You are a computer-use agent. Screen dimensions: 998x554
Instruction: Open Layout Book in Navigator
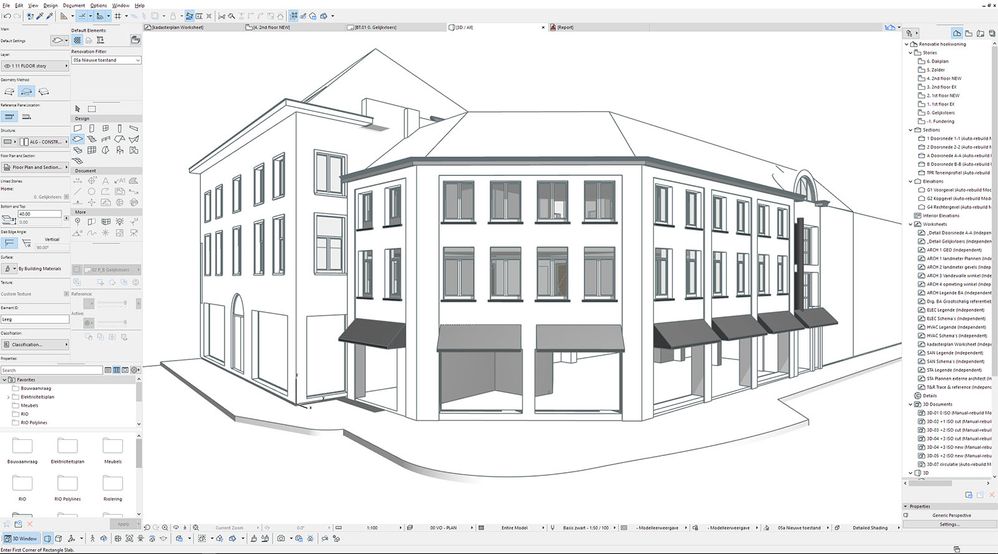pos(980,33)
